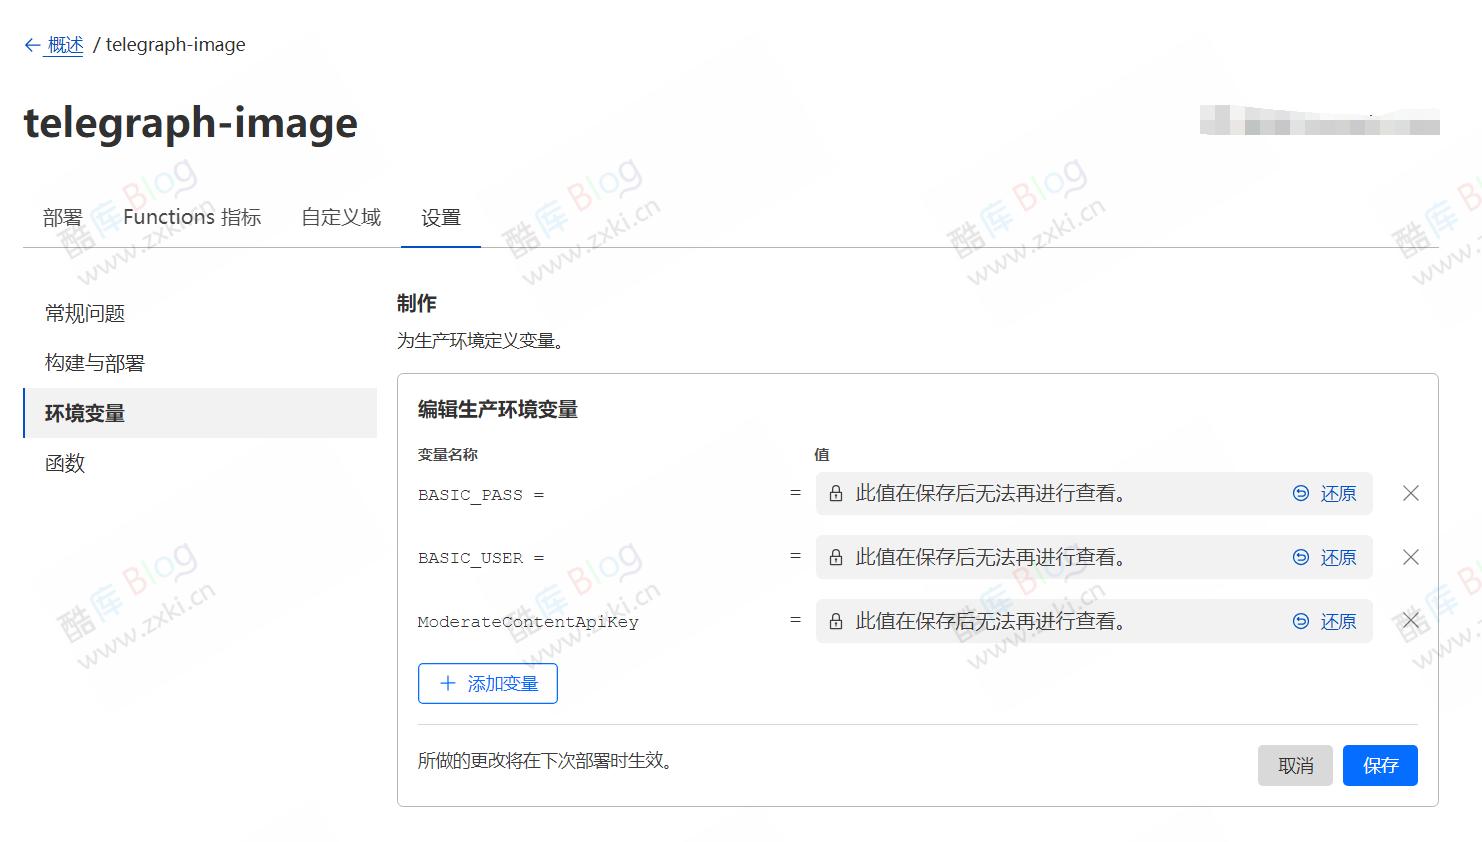
Task: Open the 自定义域 tab
Action: [340, 217]
